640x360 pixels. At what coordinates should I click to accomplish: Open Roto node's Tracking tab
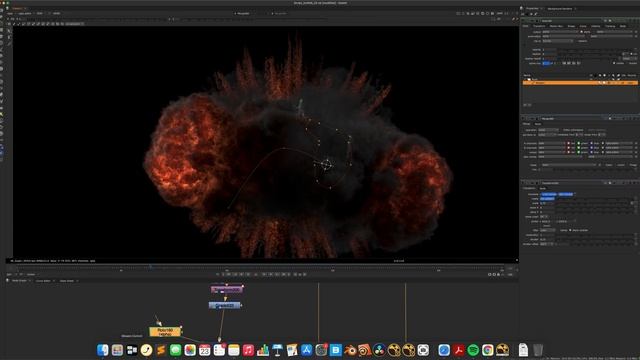[610, 26]
